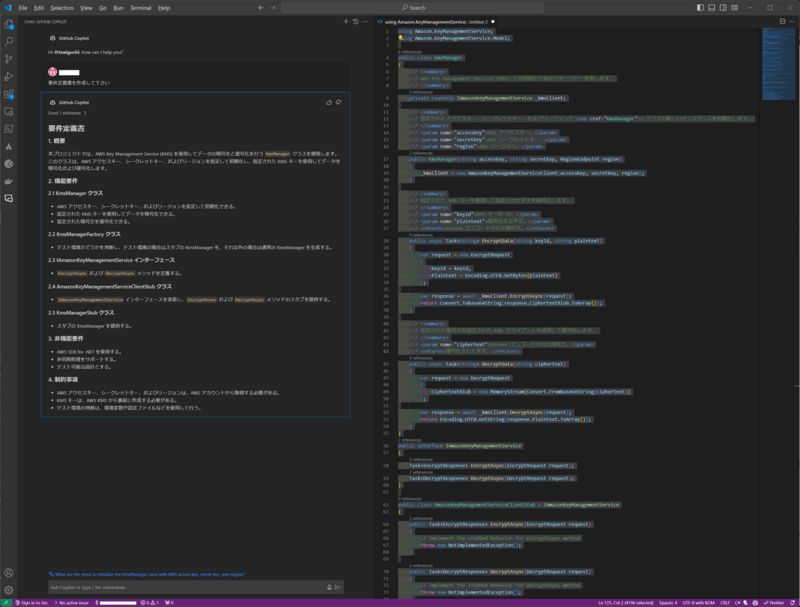Toggle the bottom panel
This screenshot has width=800, height=607.
pyautogui.click(x=712, y=8)
